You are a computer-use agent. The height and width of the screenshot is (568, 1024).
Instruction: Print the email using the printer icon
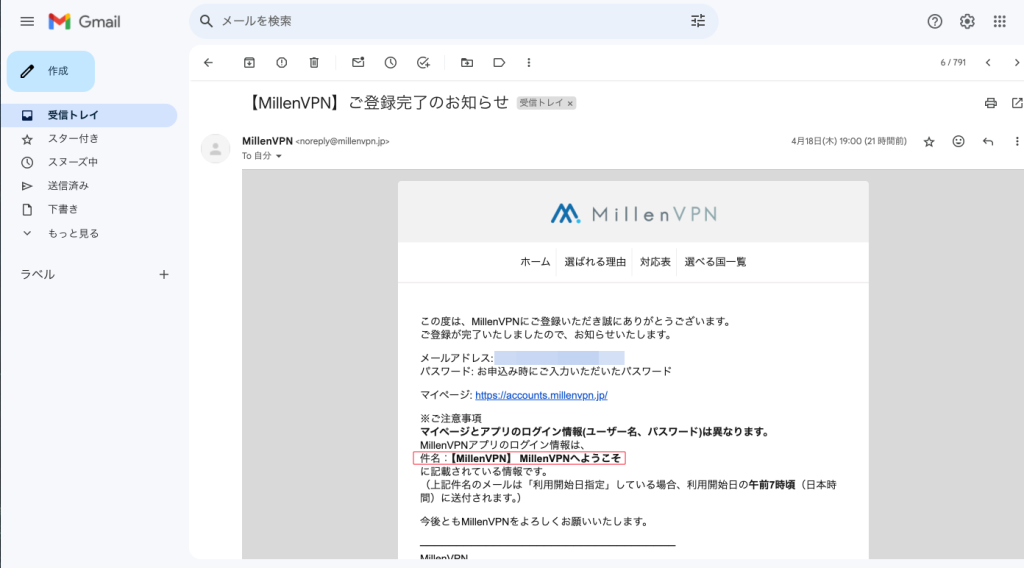tap(990, 103)
